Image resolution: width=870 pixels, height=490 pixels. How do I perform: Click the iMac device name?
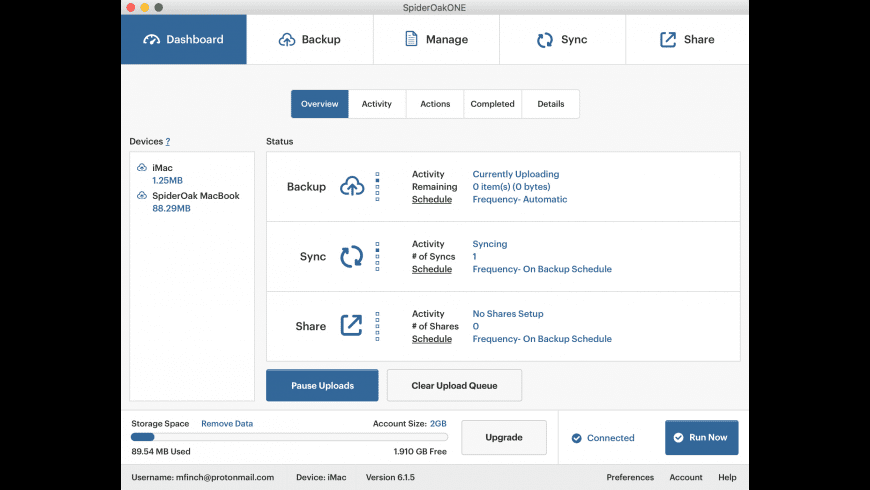(x=163, y=168)
